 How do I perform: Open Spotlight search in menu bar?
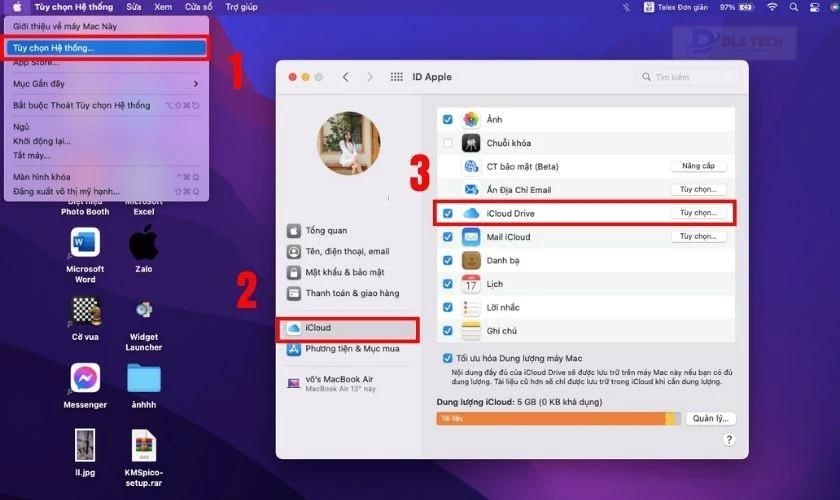tap(794, 7)
